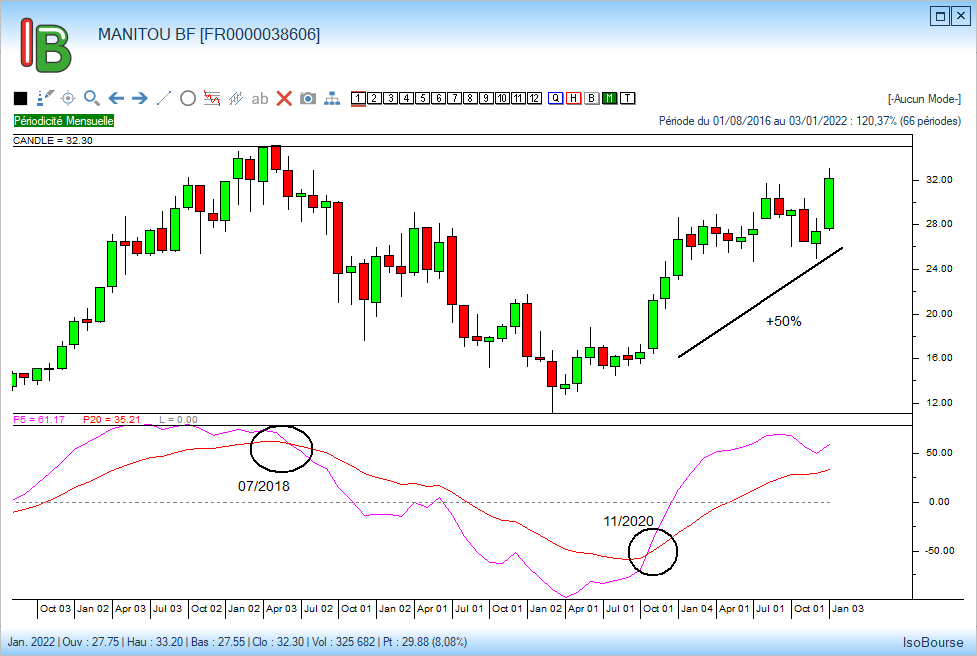Select numbered box 10
Image resolution: width=977 pixels, height=656 pixels.
(503, 98)
